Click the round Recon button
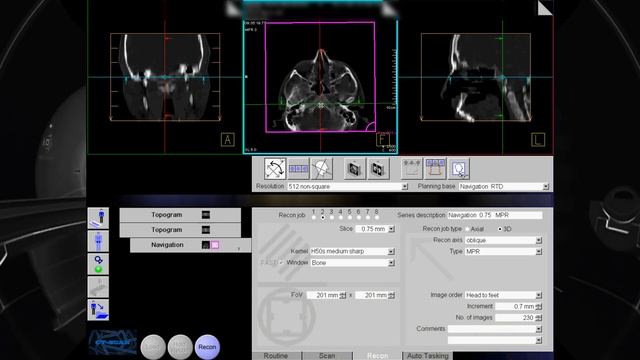640x360 pixels. pyautogui.click(x=207, y=347)
